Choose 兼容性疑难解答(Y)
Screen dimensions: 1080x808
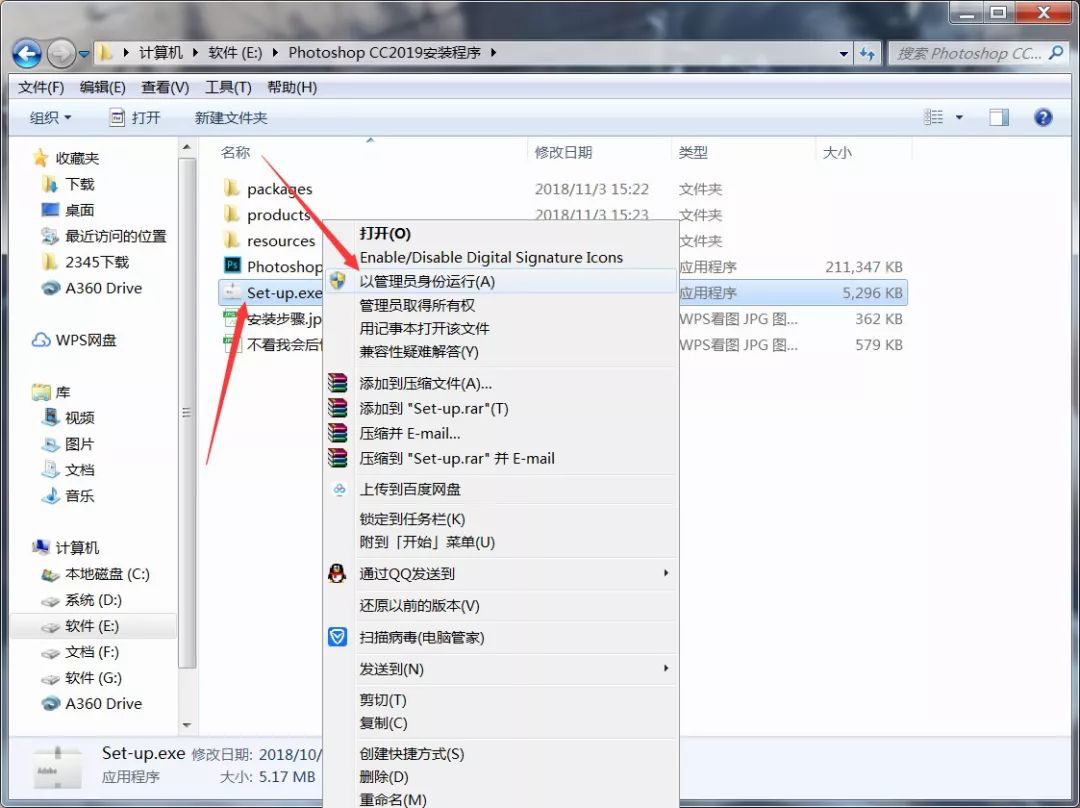coord(501,352)
